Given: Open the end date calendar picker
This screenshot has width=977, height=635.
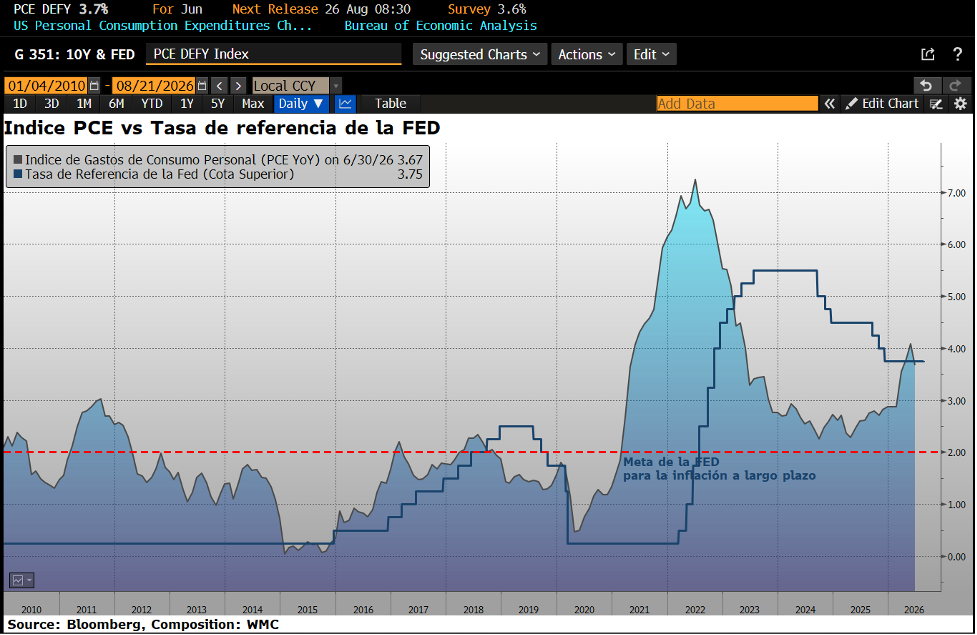Looking at the screenshot, I should pyautogui.click(x=202, y=85).
